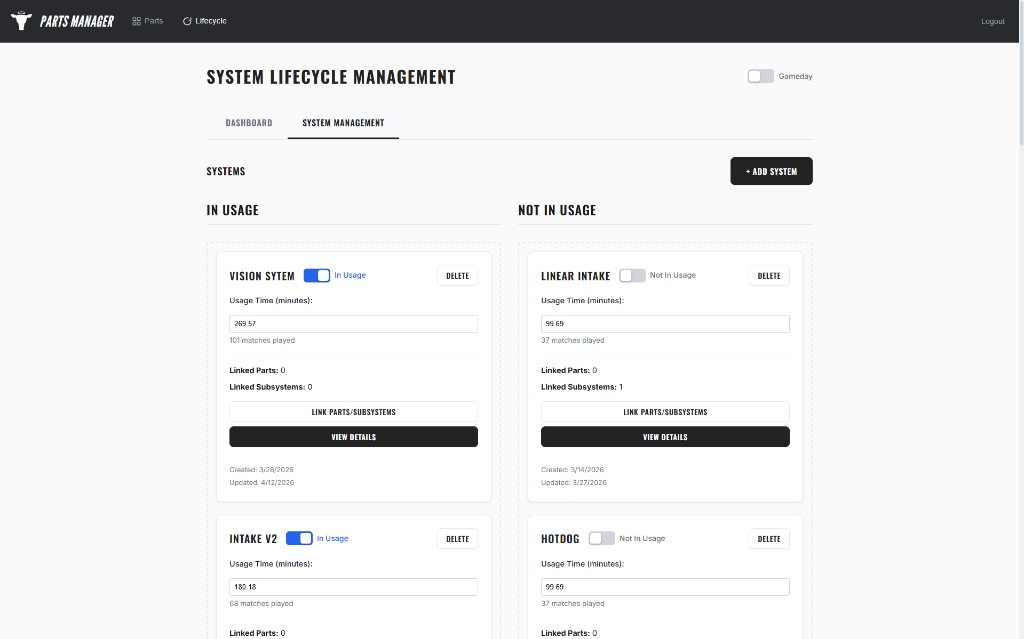The height and width of the screenshot is (639, 1024).
Task: Enable usage toggle for Hotdog system
Action: pos(601,538)
